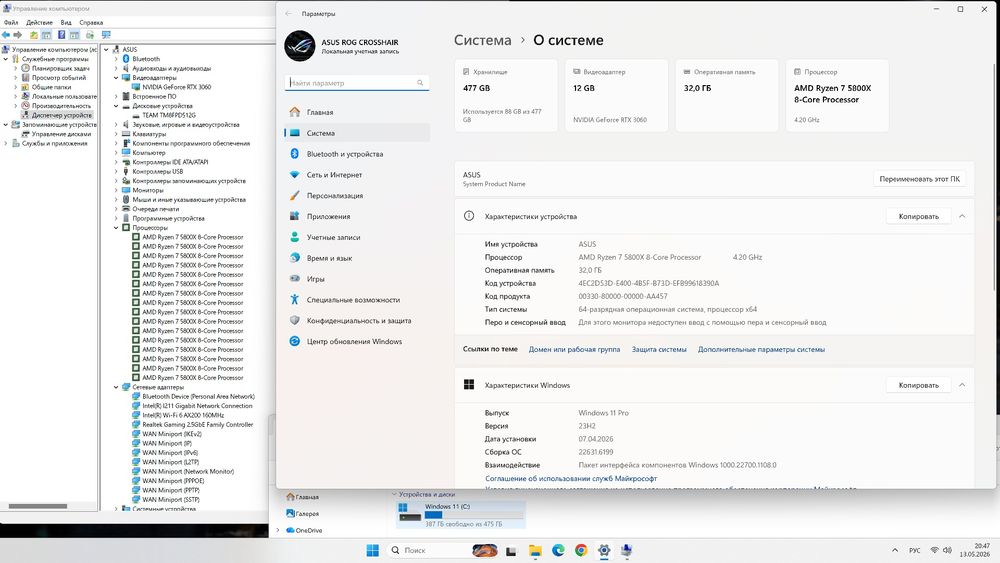Select WAN Miniport (PPPOE) entry
This screenshot has width=1000, height=563.
click(x=173, y=481)
